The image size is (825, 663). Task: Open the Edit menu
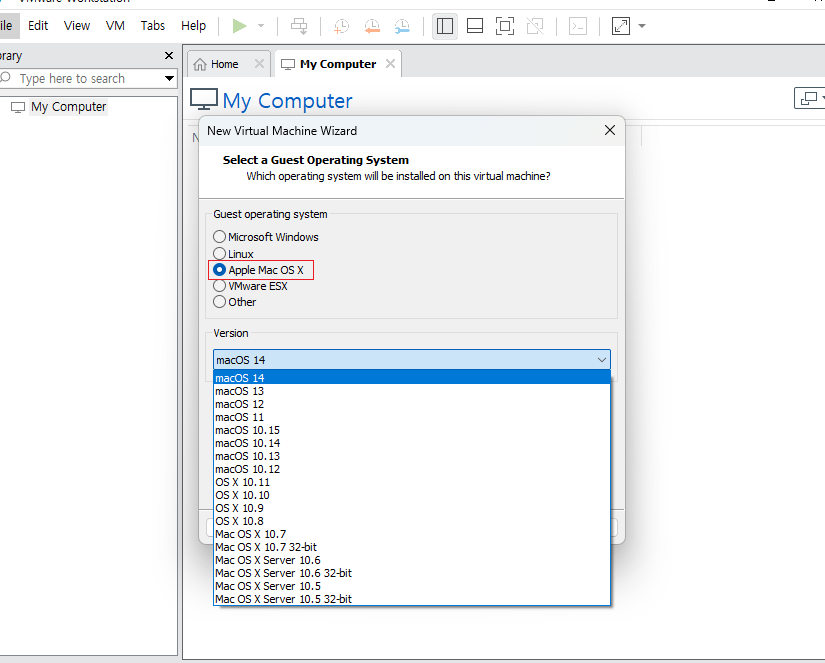pyautogui.click(x=38, y=25)
